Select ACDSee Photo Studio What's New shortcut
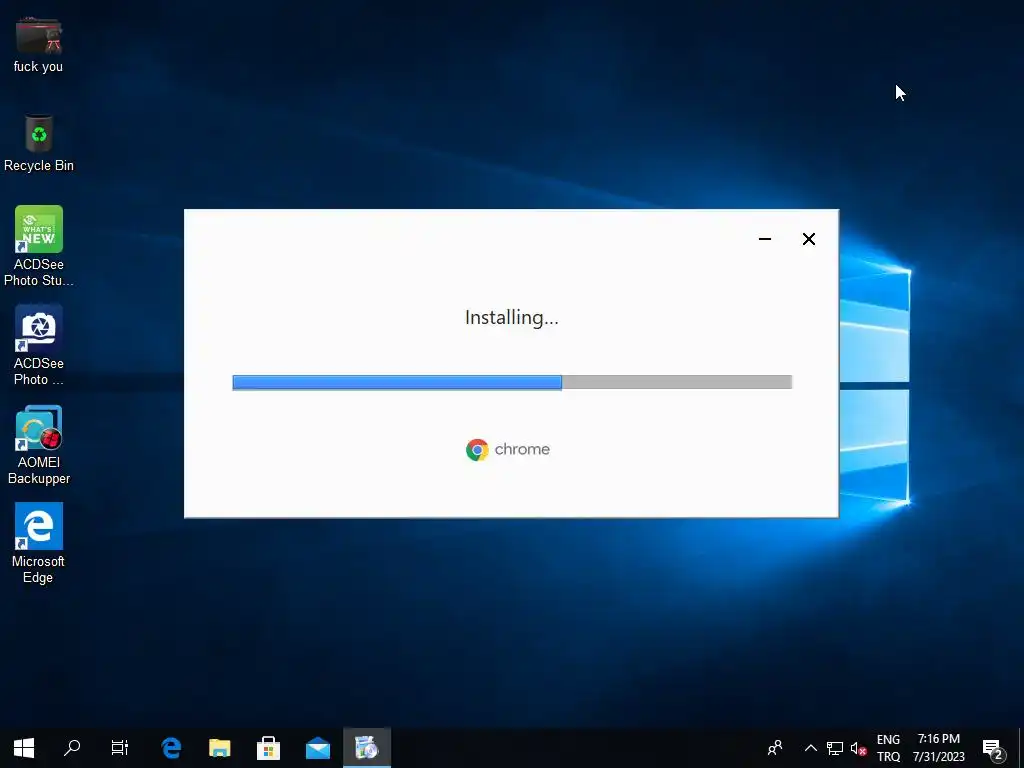This screenshot has height=768, width=1024. pyautogui.click(x=39, y=246)
